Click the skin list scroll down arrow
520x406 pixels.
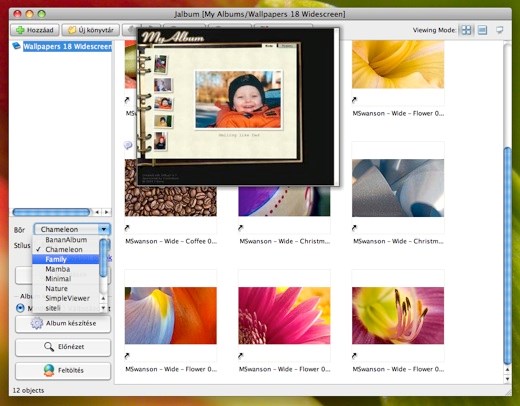103,308
